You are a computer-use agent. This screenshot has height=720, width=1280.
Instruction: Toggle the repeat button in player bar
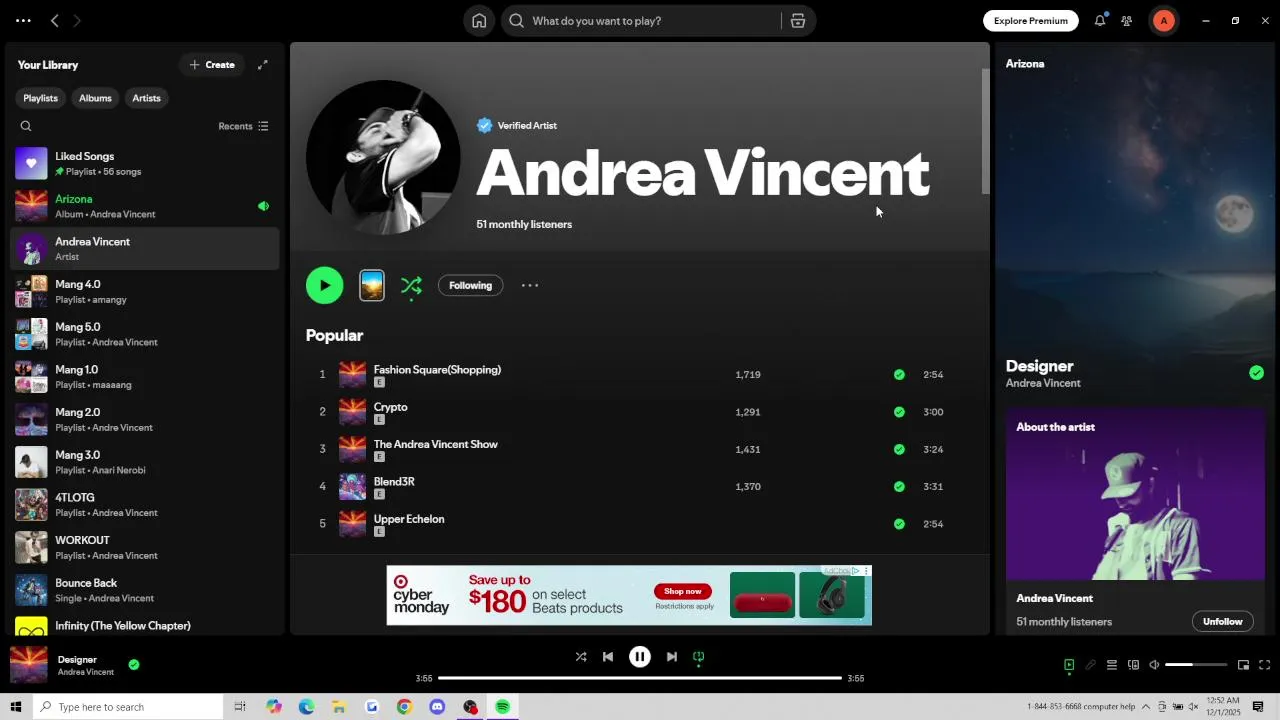(x=699, y=657)
